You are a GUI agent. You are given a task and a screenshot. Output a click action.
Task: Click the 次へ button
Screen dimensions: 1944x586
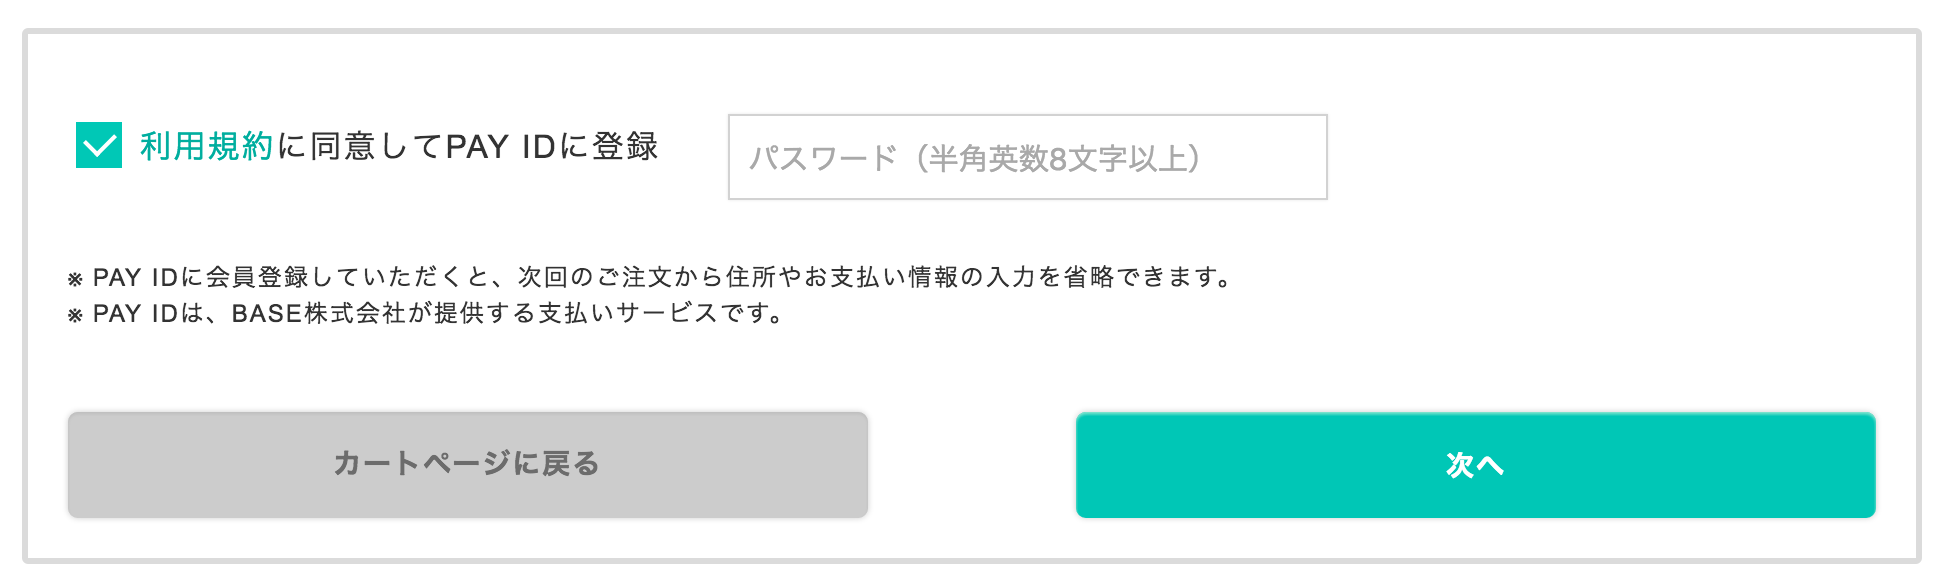pyautogui.click(x=1475, y=465)
